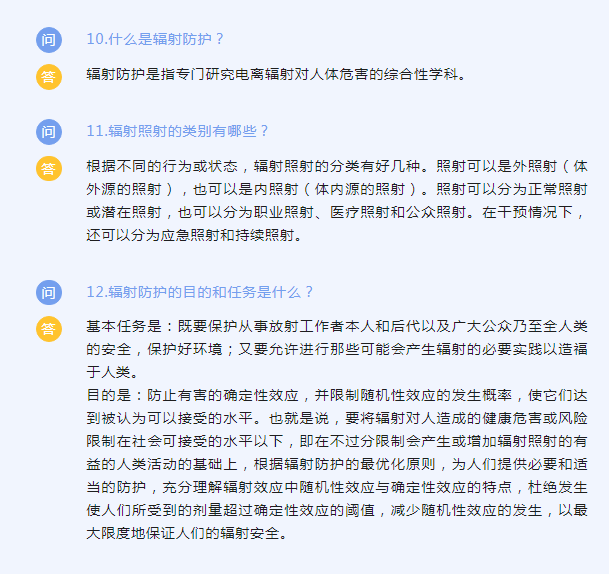
Task: Click the blue 问 icon beside question 11
Action: 49,132
